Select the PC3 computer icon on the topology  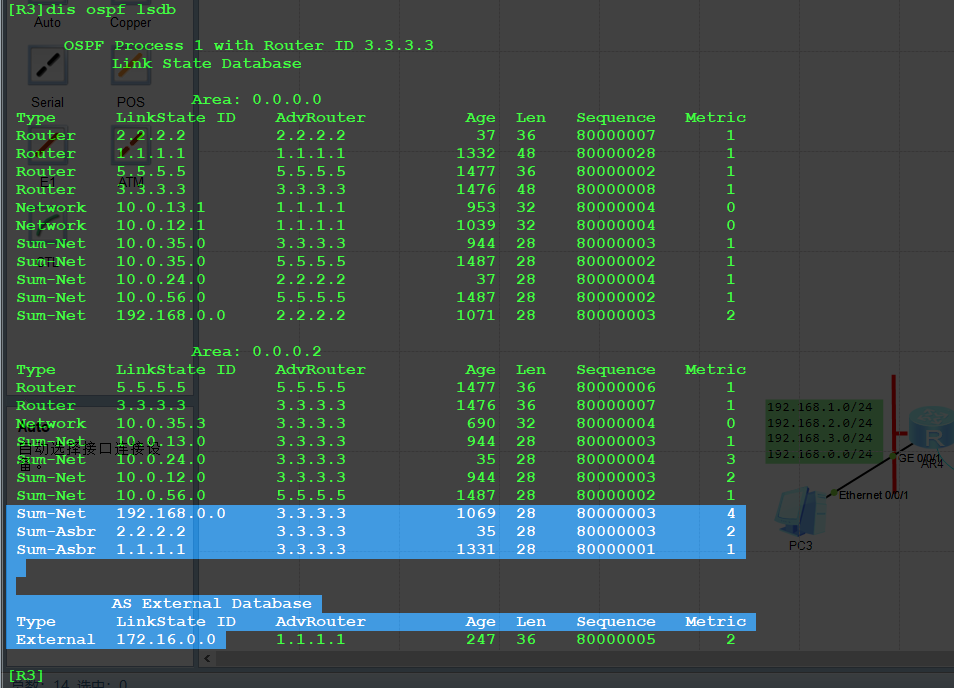(x=800, y=512)
